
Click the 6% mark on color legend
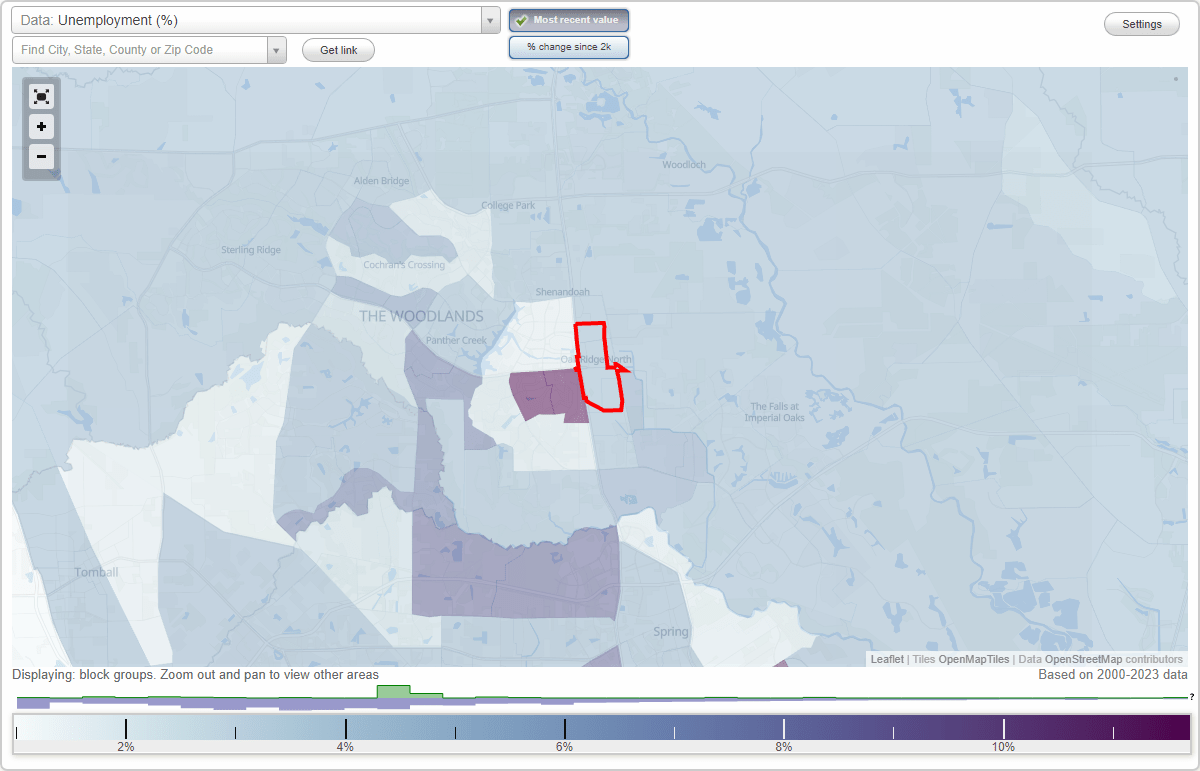(x=564, y=747)
